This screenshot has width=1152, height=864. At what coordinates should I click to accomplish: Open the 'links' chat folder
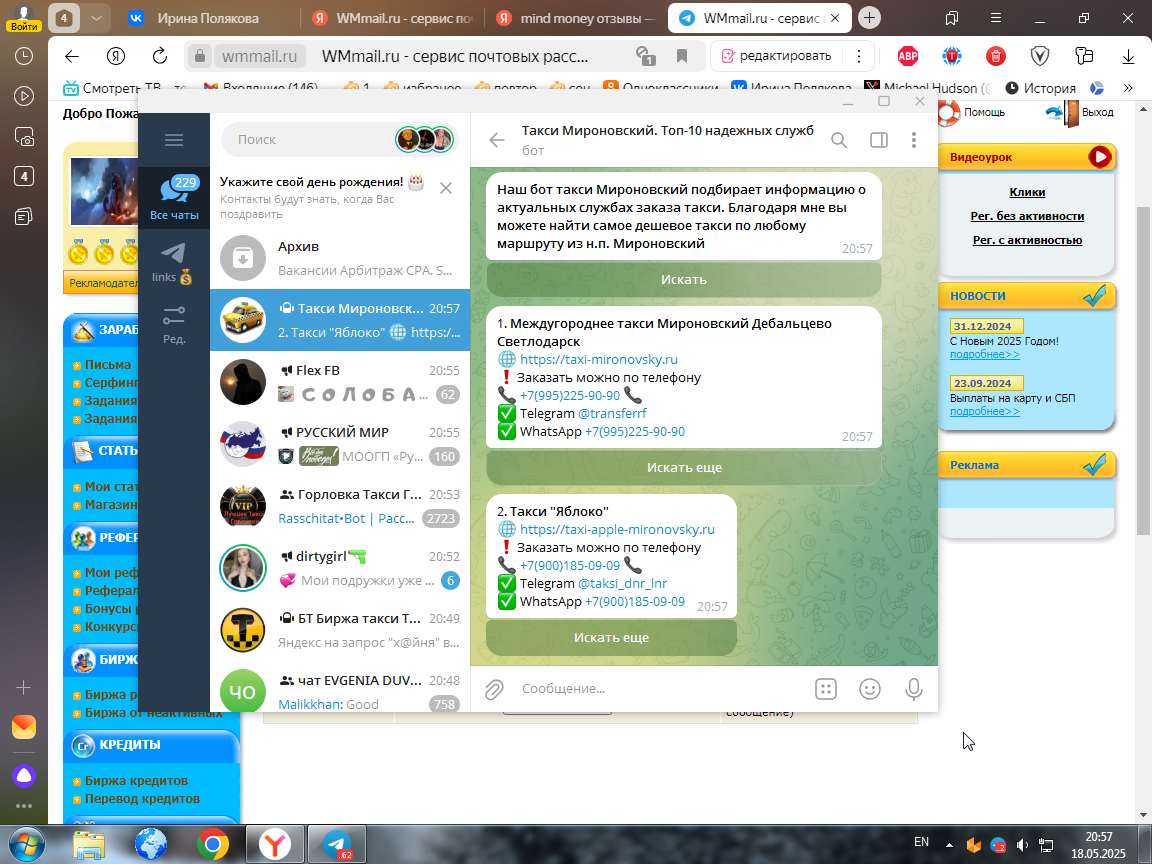[174, 264]
